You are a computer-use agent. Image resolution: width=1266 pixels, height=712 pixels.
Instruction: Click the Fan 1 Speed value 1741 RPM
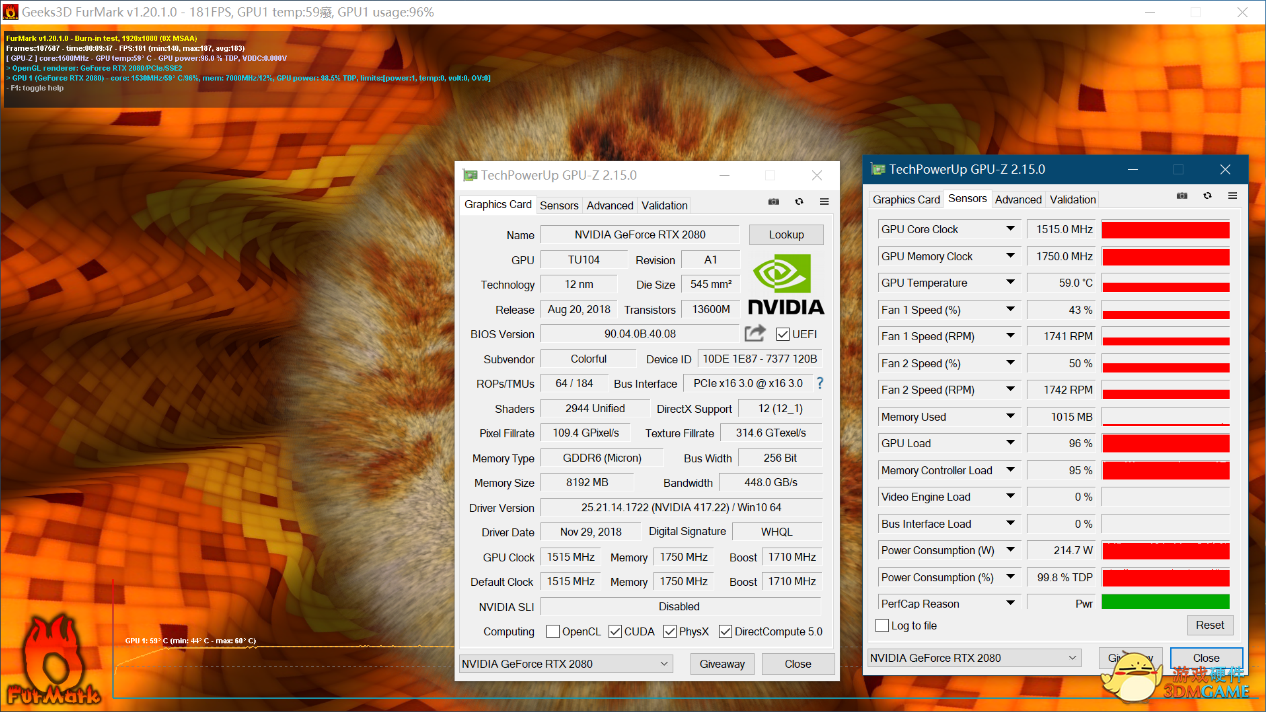pyautogui.click(x=1061, y=336)
